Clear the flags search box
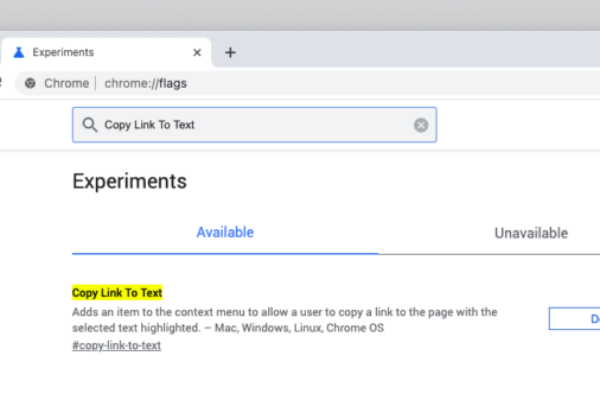The height and width of the screenshot is (400, 600). point(421,125)
